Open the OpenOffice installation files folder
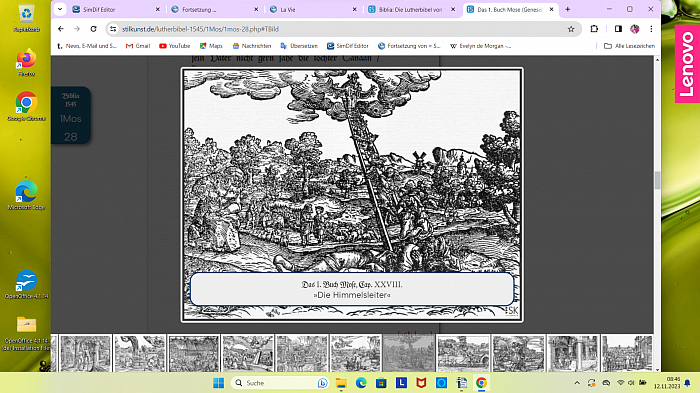This screenshot has height=393, width=700. 26,333
